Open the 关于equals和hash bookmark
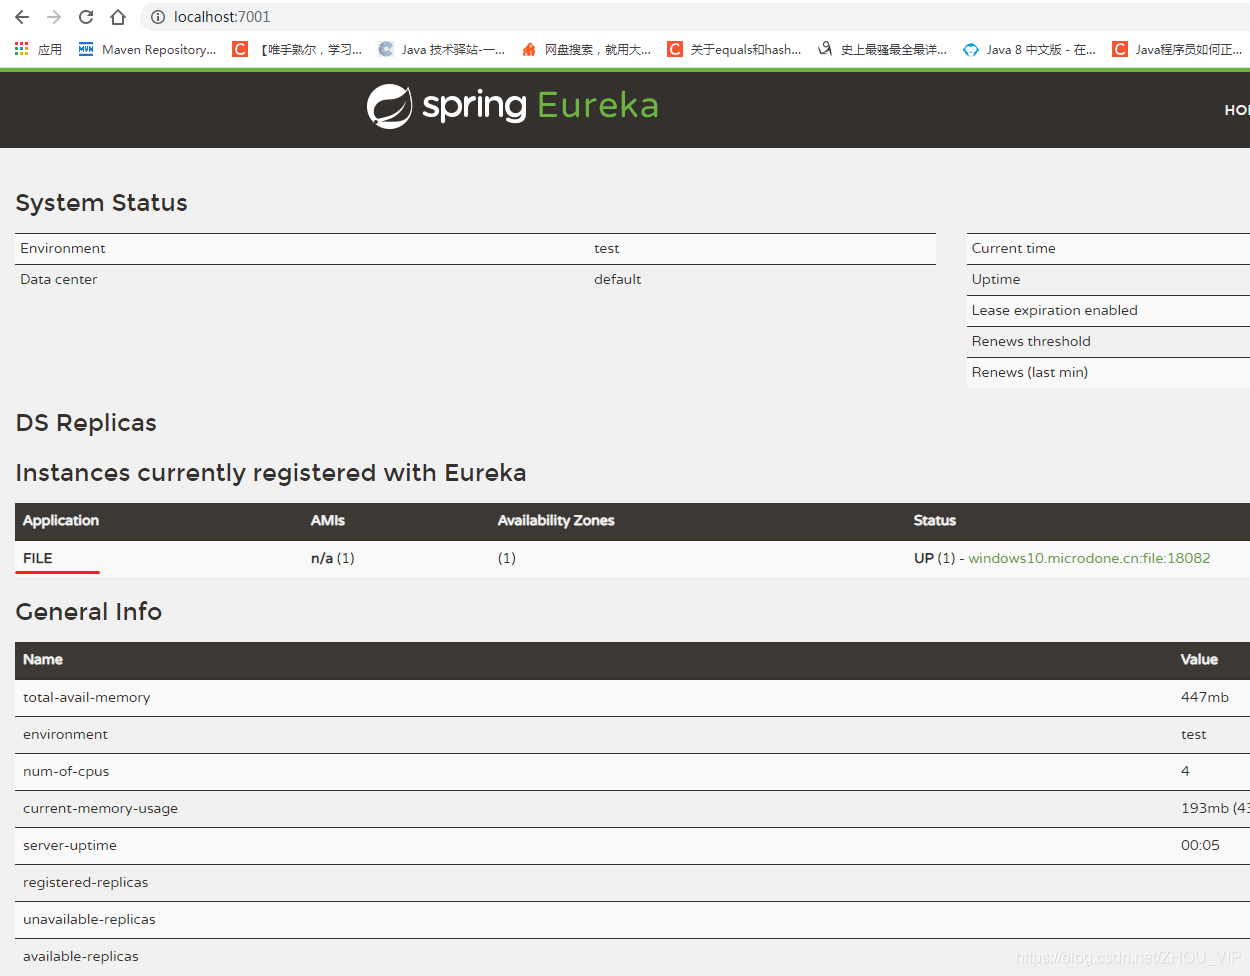 point(734,49)
